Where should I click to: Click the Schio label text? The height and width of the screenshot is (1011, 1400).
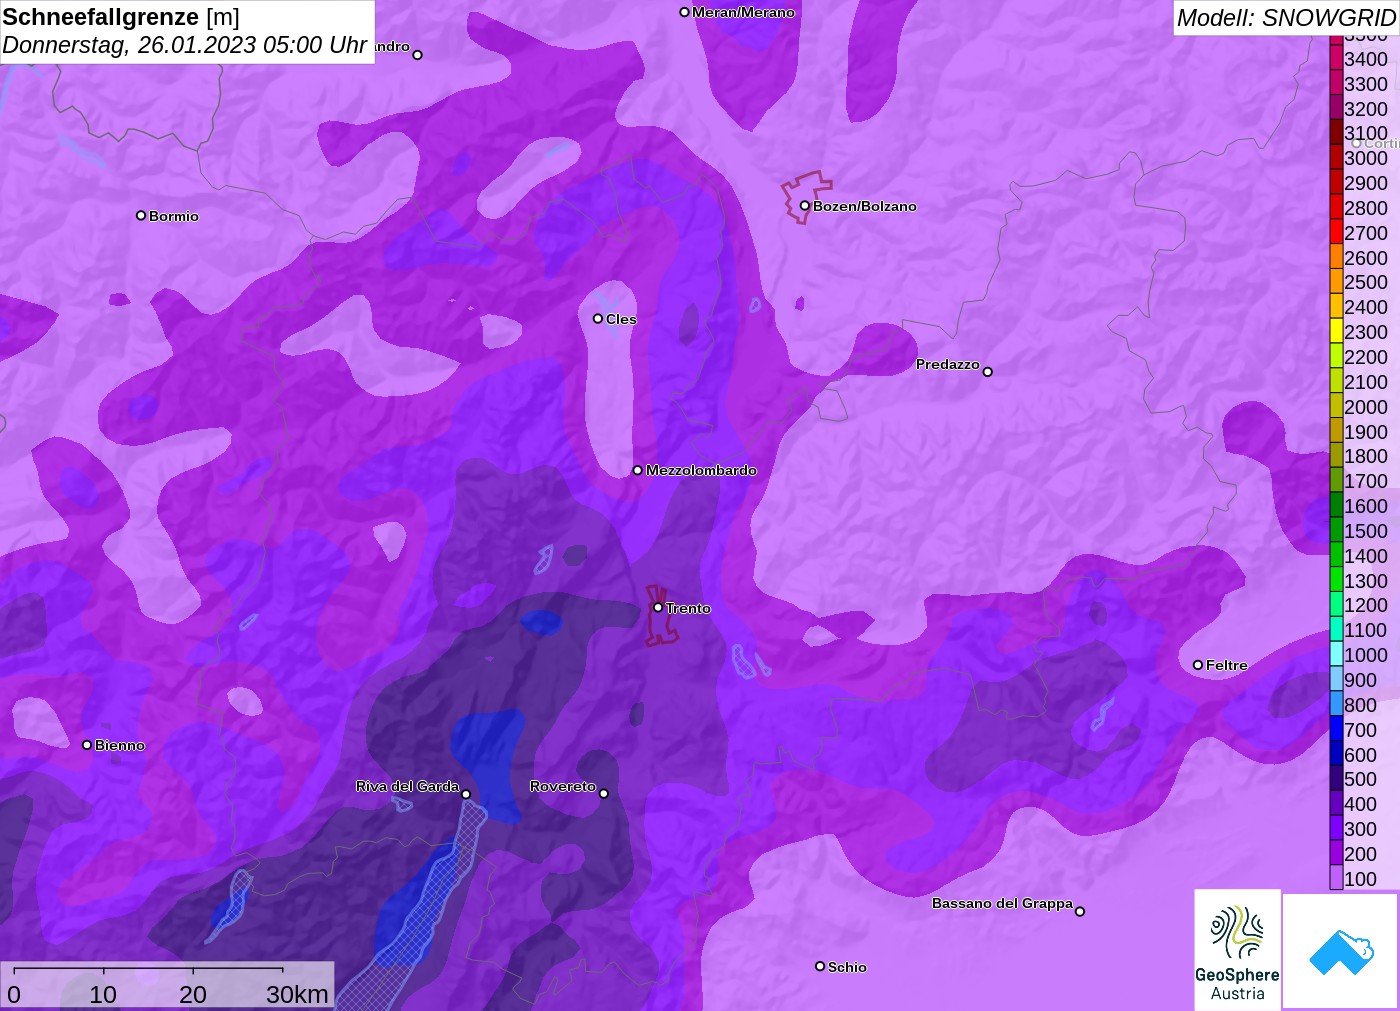(847, 967)
